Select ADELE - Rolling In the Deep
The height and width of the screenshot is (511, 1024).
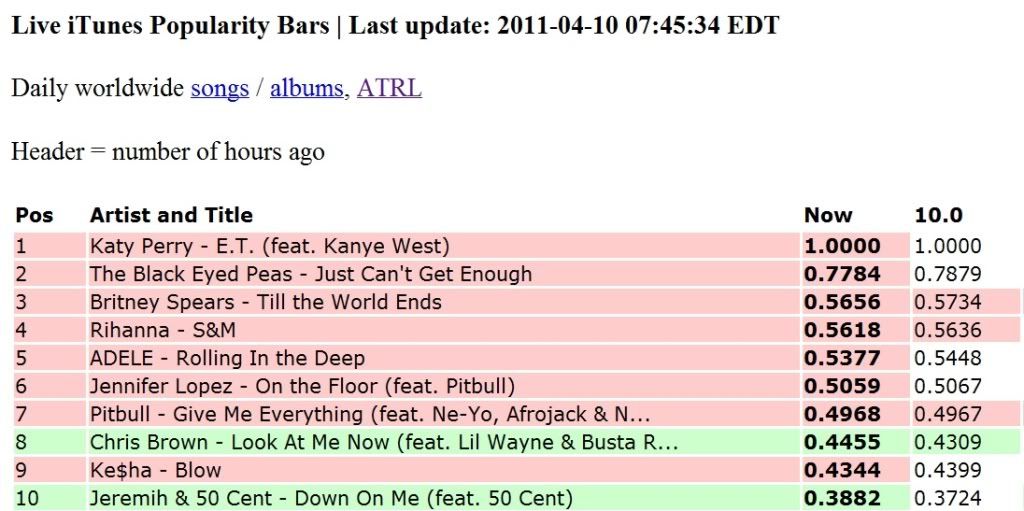tap(227, 358)
